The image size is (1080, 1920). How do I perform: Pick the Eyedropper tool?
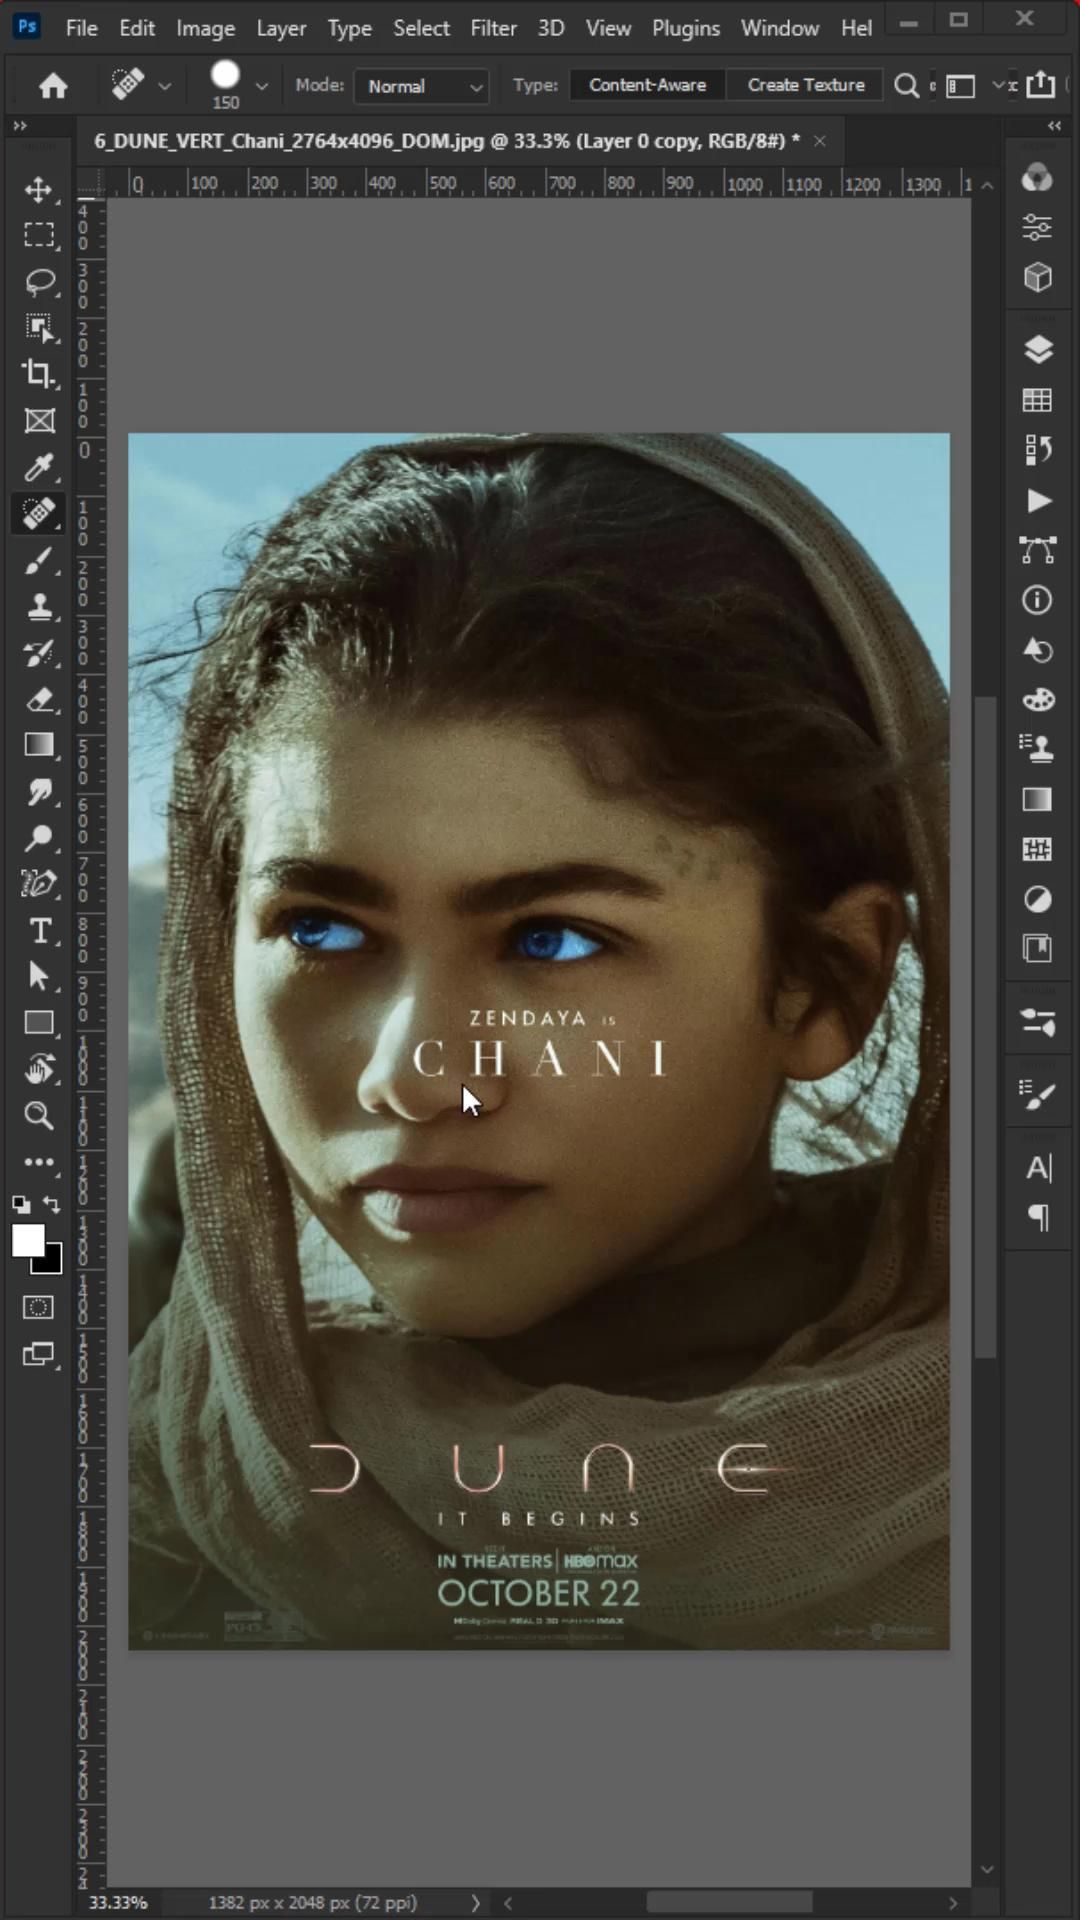[39, 467]
